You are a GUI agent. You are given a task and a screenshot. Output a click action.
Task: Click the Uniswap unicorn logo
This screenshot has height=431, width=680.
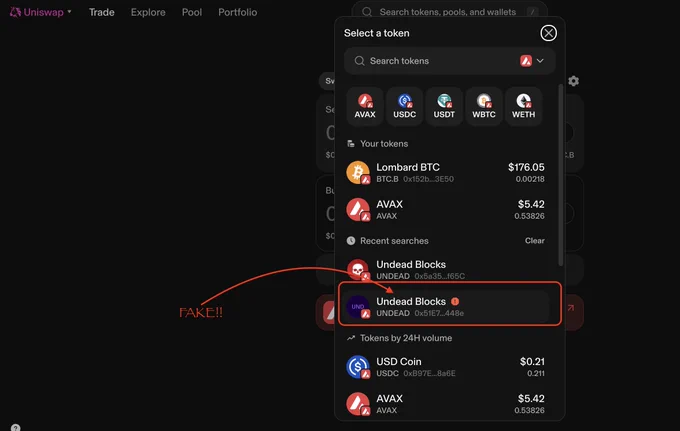point(15,12)
